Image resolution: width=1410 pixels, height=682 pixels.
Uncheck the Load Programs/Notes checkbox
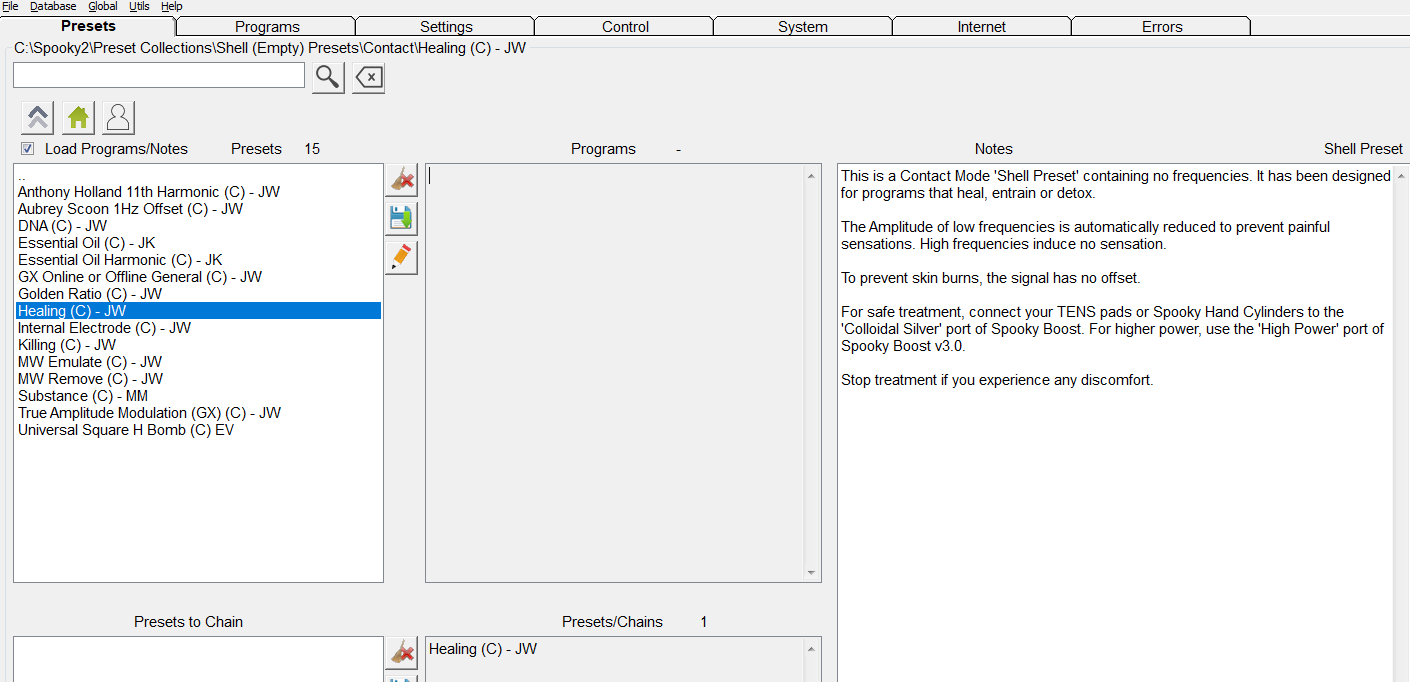[28, 149]
